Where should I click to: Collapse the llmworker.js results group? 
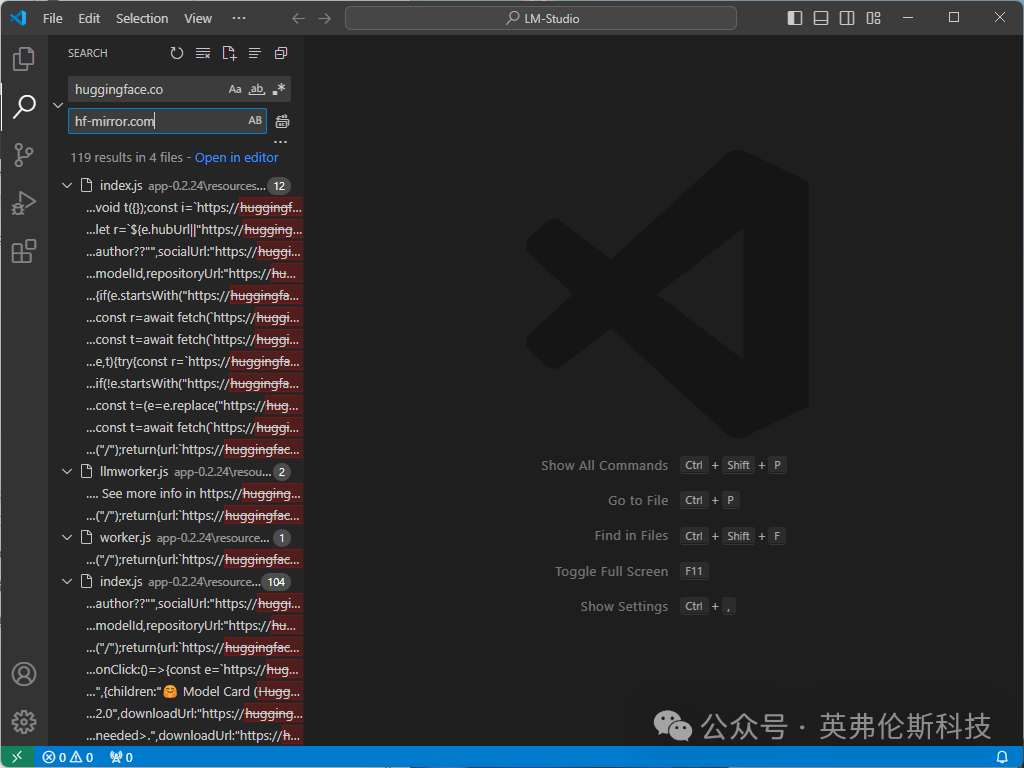[x=67, y=472]
